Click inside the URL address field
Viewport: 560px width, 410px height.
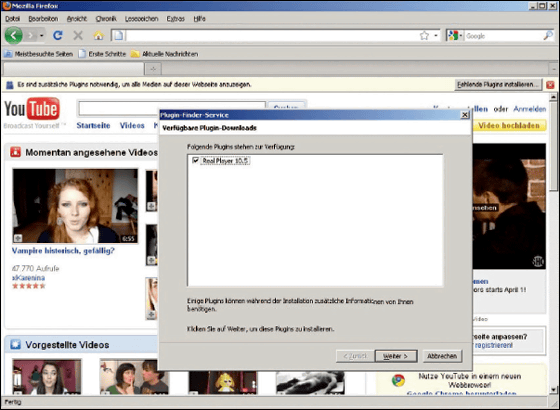click(271, 35)
